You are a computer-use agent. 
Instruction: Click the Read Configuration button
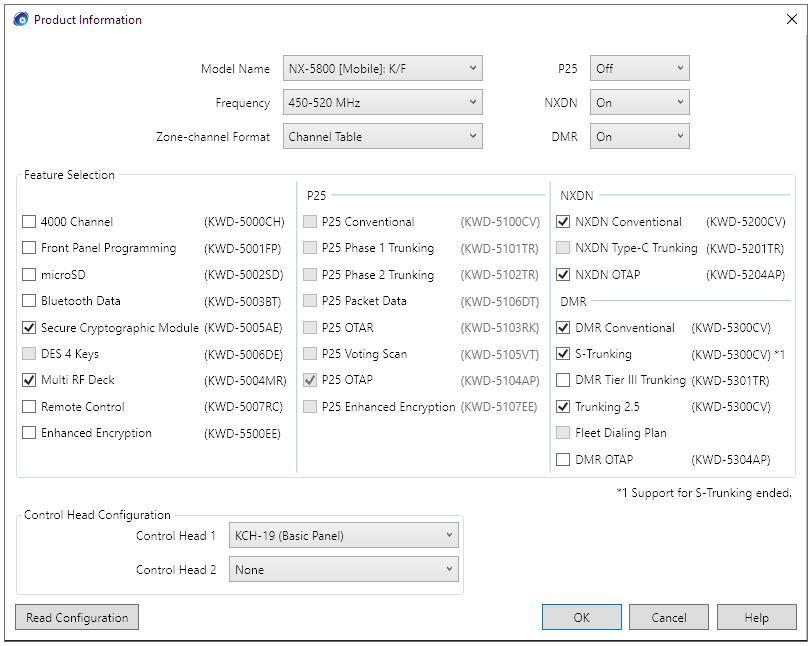tap(77, 618)
